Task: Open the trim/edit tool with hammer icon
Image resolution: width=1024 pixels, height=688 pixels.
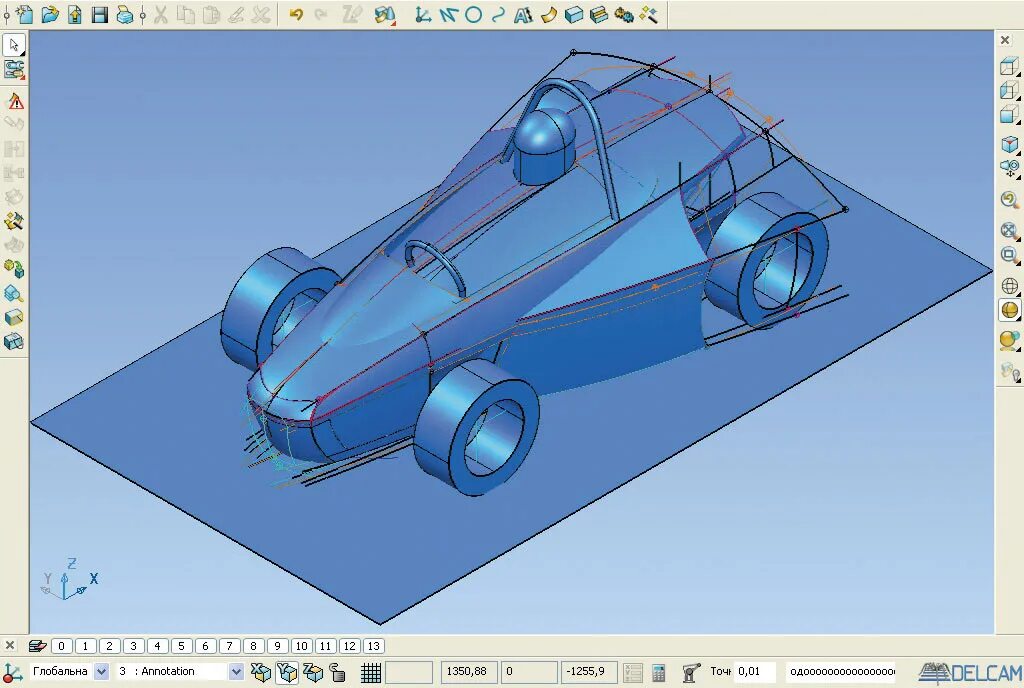Action: tap(14, 221)
